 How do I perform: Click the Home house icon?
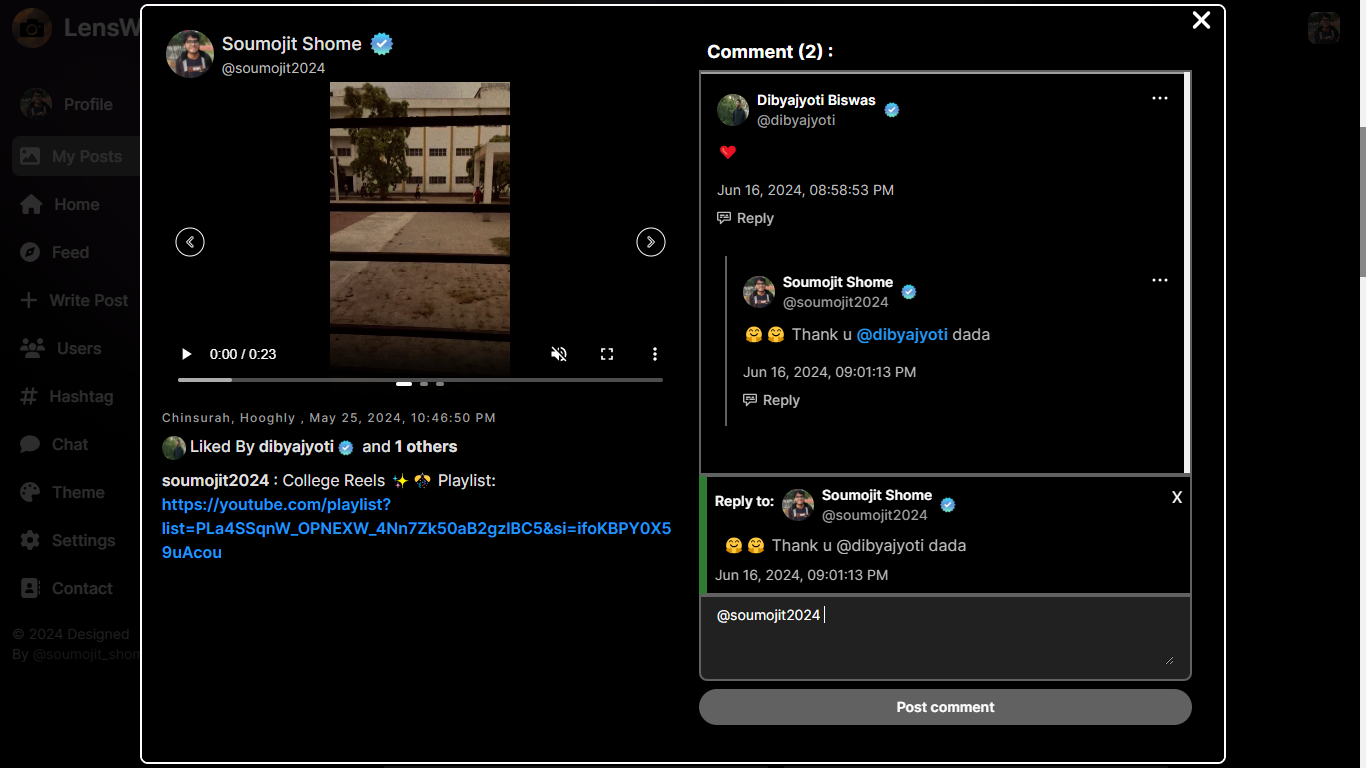coord(31,204)
